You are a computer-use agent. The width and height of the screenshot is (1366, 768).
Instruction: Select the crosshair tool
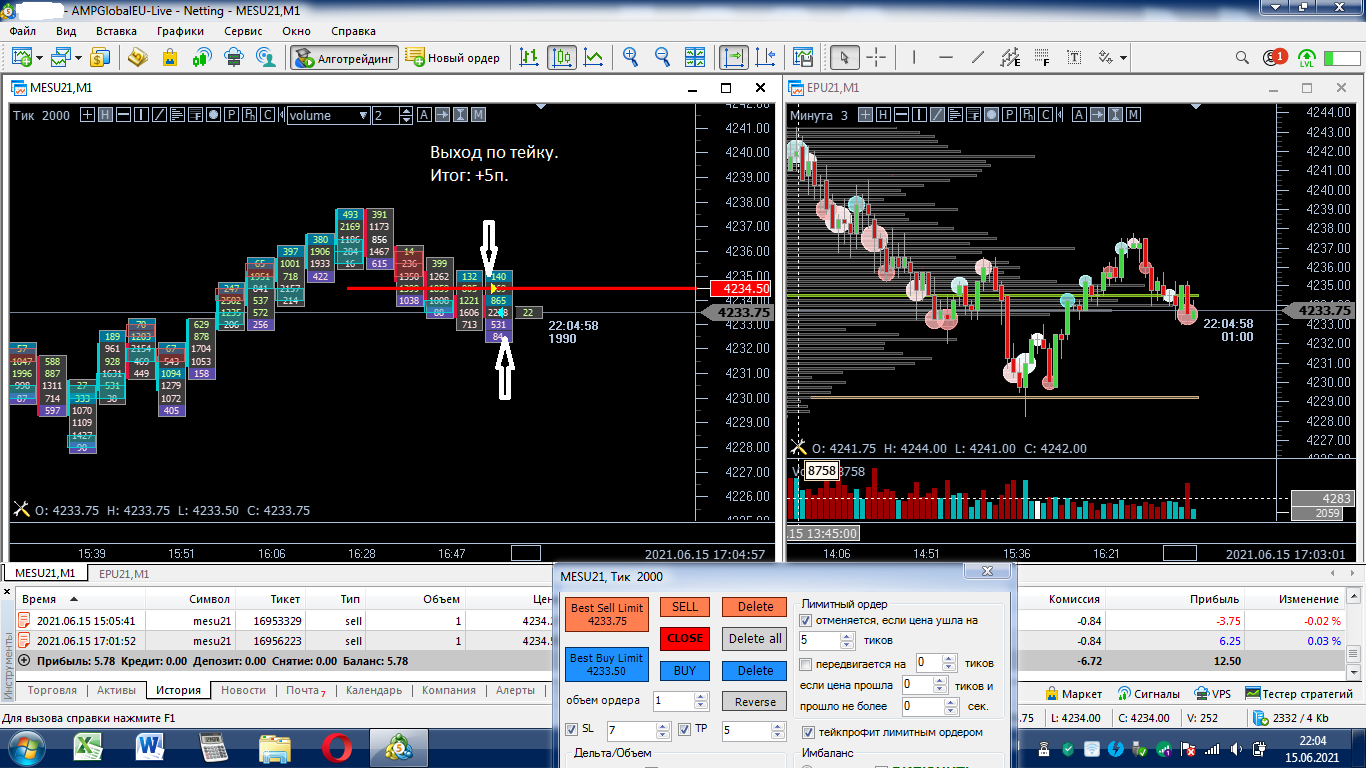tap(876, 57)
